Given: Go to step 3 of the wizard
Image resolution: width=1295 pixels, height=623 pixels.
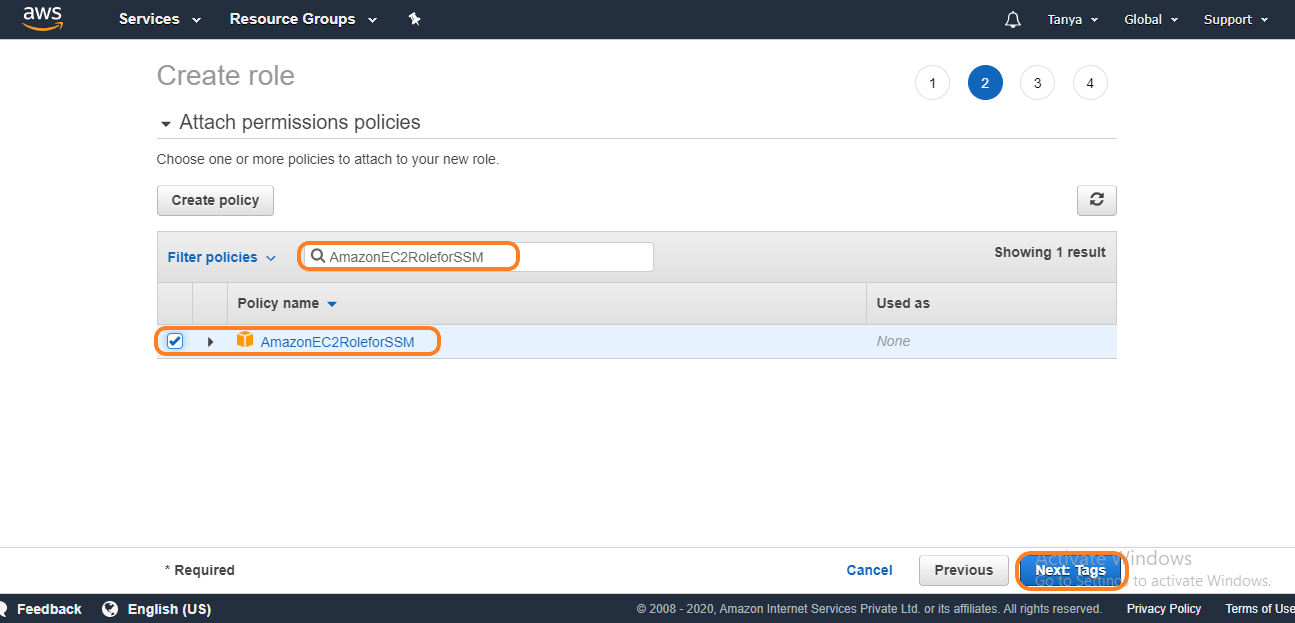Looking at the screenshot, I should click(x=1037, y=83).
